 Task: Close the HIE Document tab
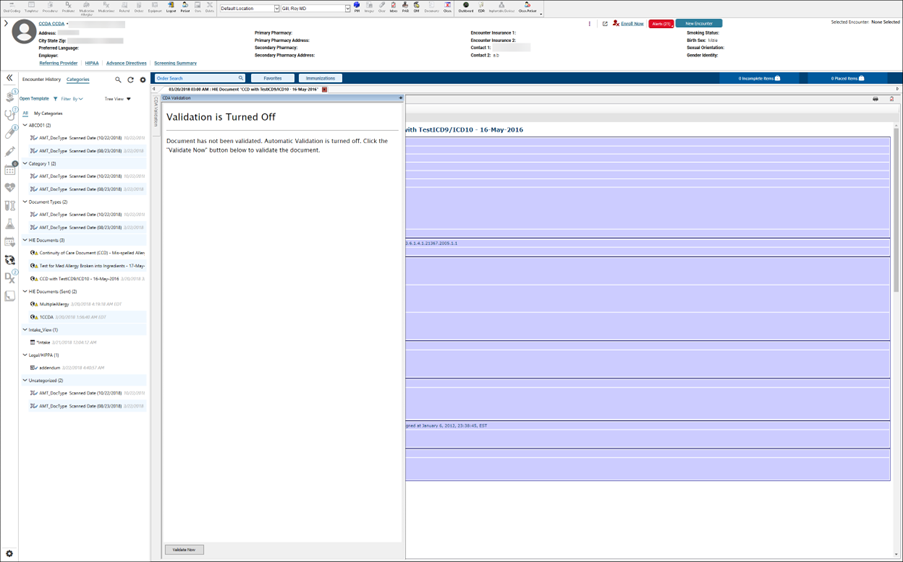[x=324, y=89]
